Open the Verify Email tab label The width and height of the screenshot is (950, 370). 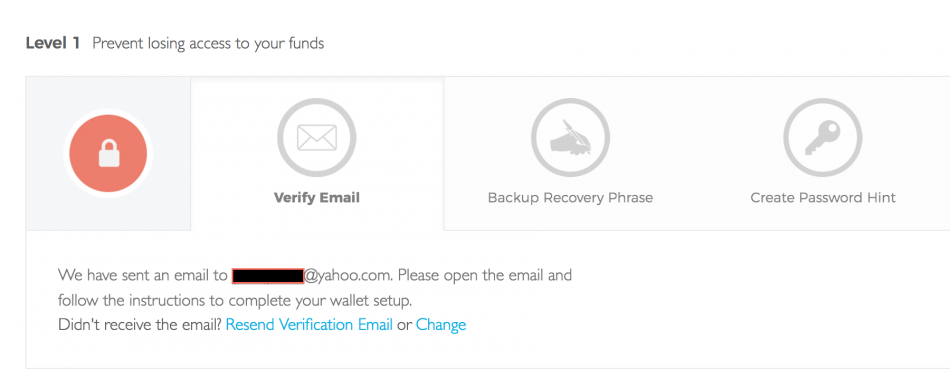click(x=317, y=198)
